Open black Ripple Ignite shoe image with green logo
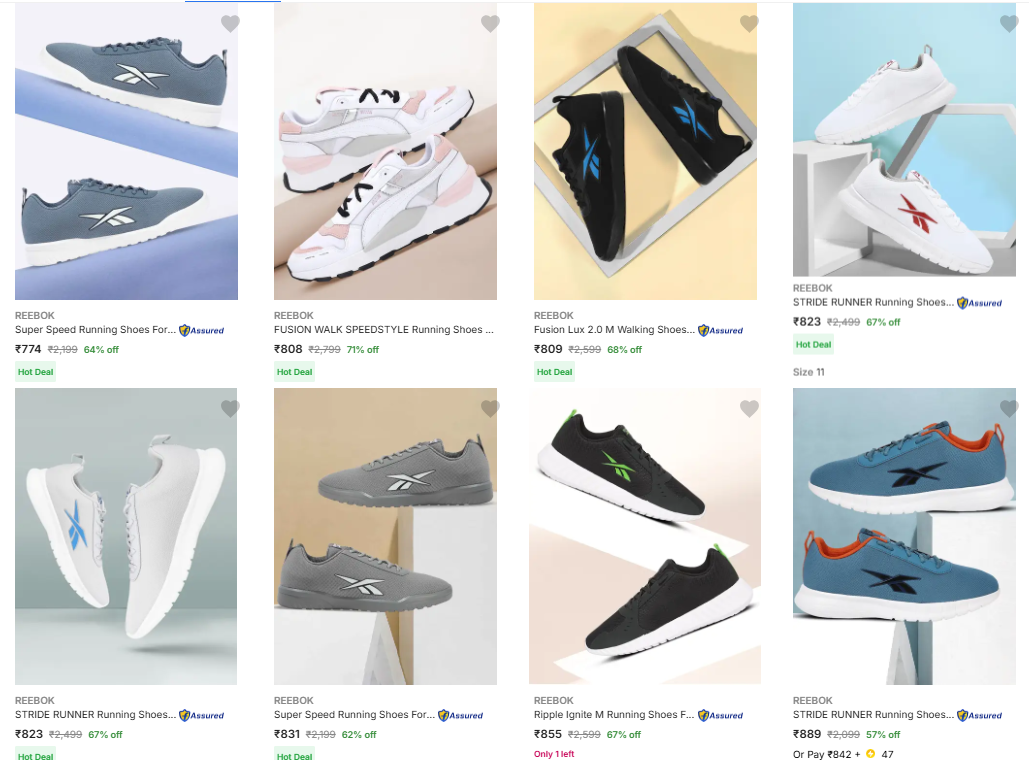1029x760 pixels. (645, 535)
